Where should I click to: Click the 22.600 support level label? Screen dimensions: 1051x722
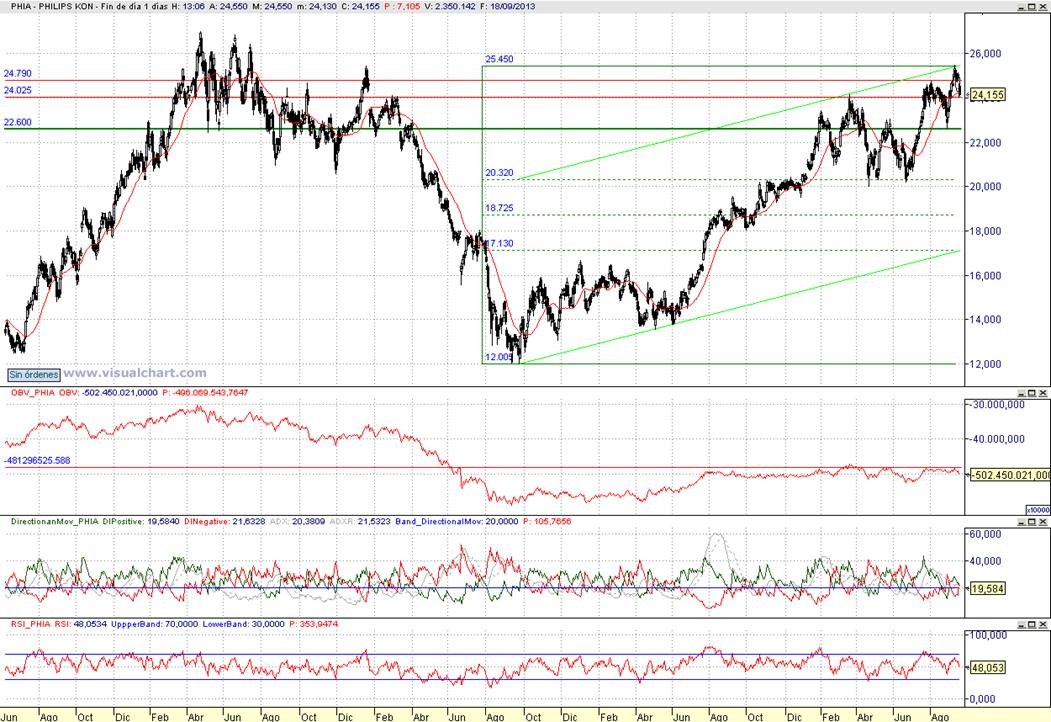(17, 122)
